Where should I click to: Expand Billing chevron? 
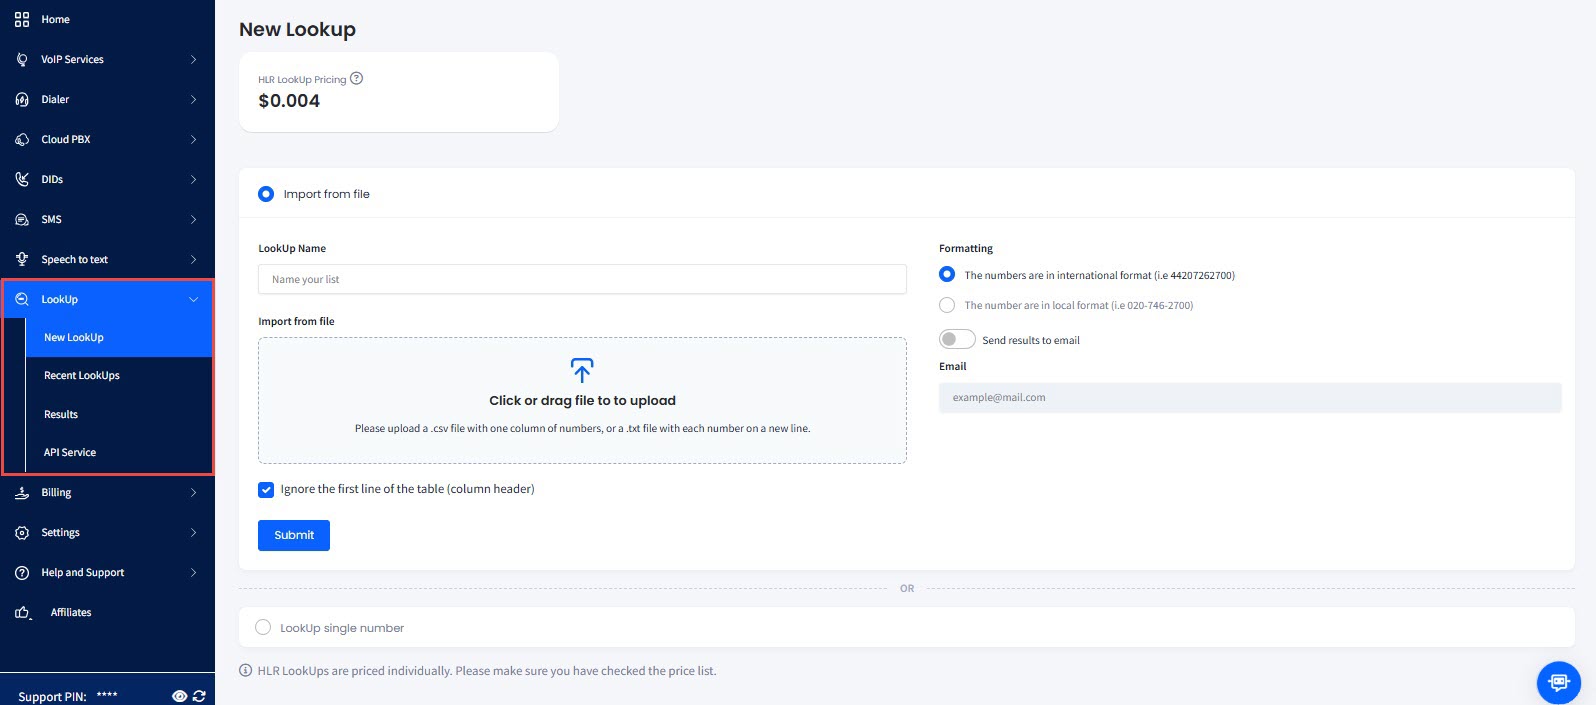(x=193, y=492)
